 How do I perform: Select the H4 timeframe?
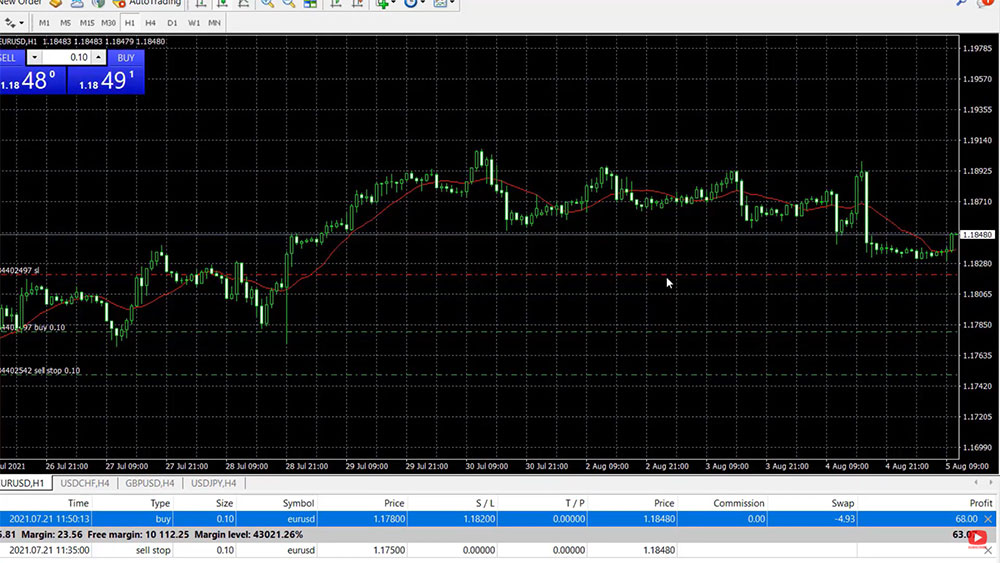tap(151, 23)
